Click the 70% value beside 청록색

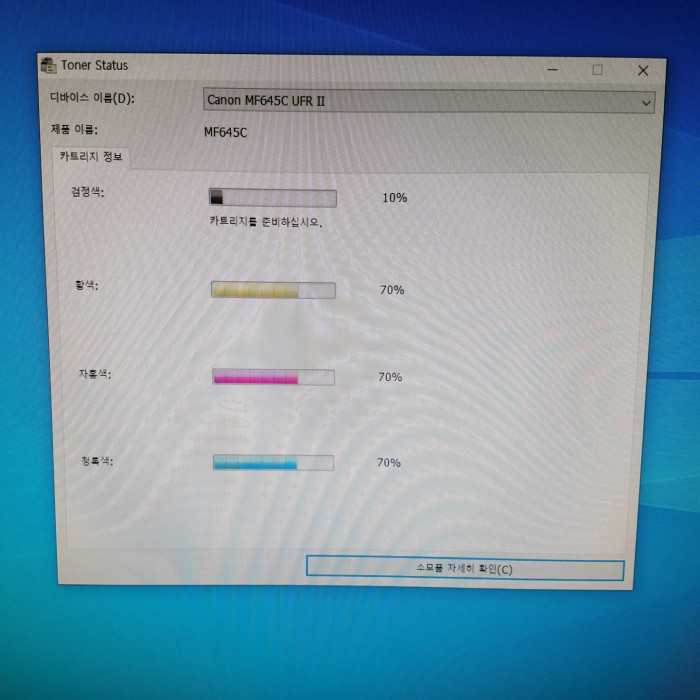pos(389,462)
